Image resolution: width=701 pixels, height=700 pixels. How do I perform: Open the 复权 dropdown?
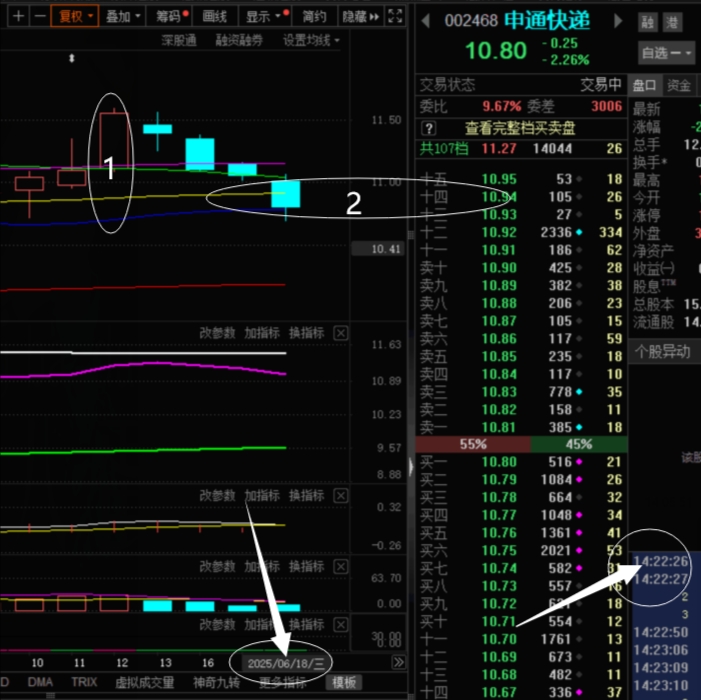[75, 17]
